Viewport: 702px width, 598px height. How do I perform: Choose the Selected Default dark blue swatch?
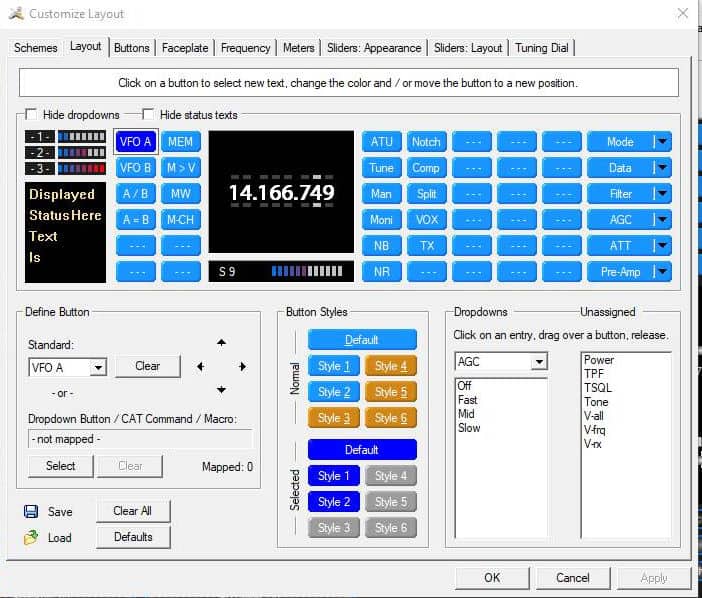(362, 450)
